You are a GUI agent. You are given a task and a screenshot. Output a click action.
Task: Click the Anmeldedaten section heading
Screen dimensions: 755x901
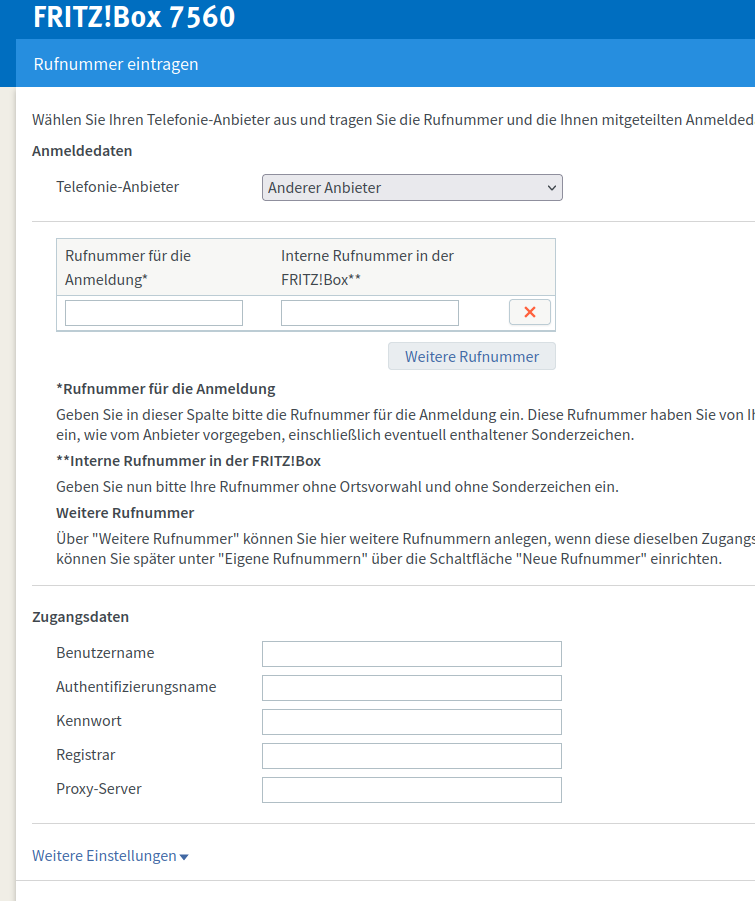click(82, 151)
